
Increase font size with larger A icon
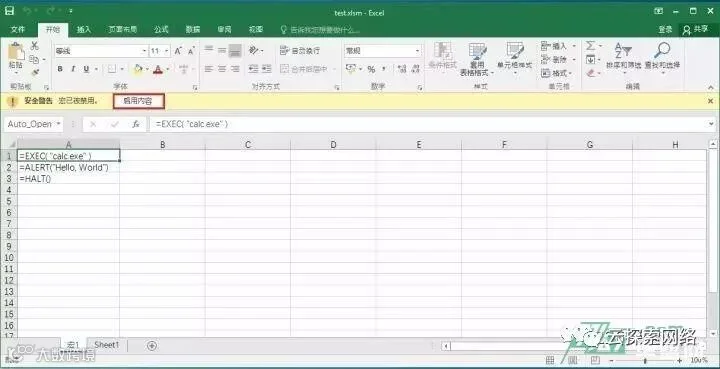(178, 50)
